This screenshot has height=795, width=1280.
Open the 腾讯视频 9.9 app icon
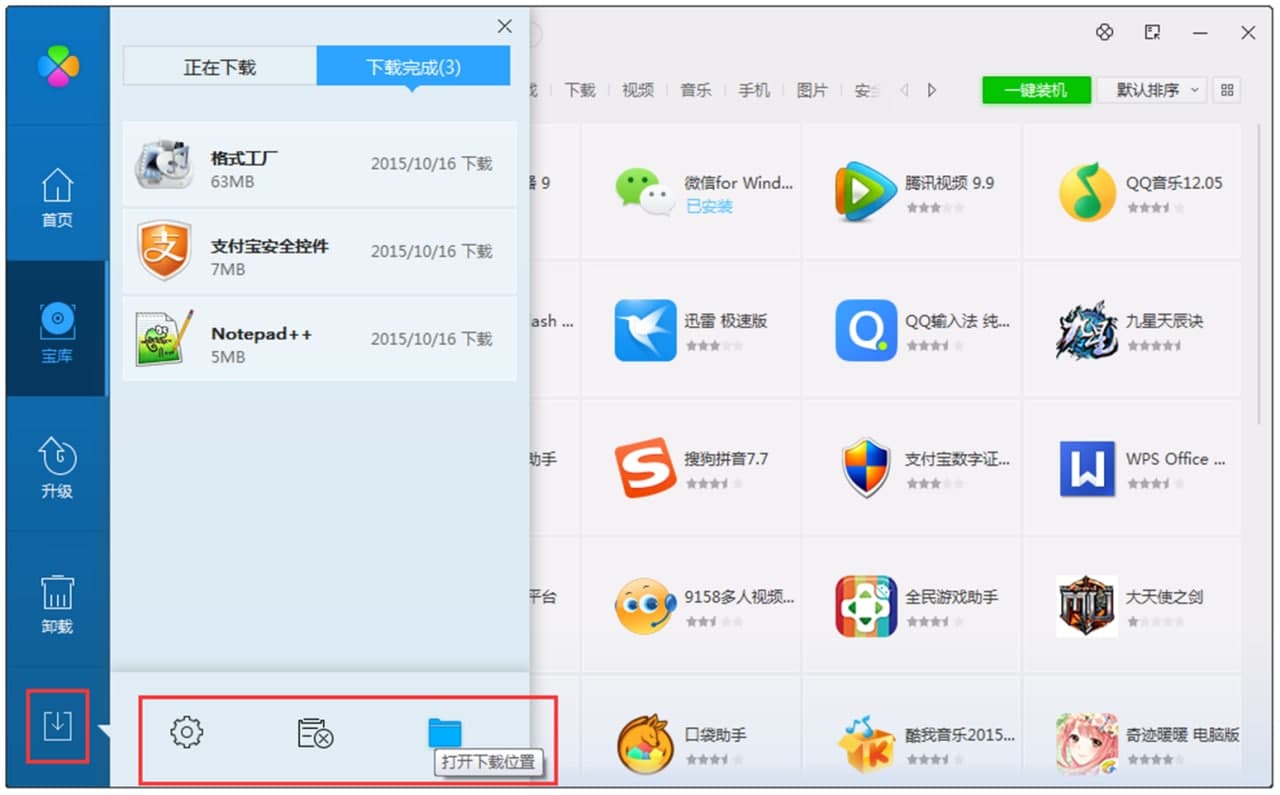866,191
